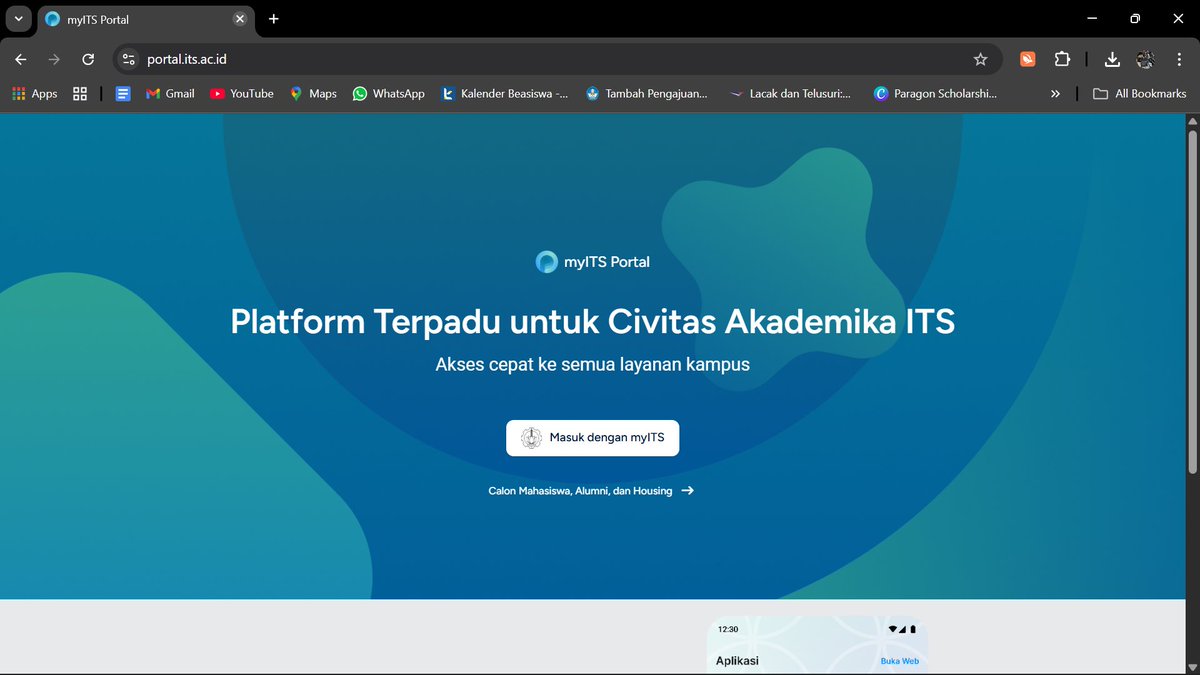Click the heading Platform Terpadu untuk Civitas Akademika ITS

[x=593, y=322]
